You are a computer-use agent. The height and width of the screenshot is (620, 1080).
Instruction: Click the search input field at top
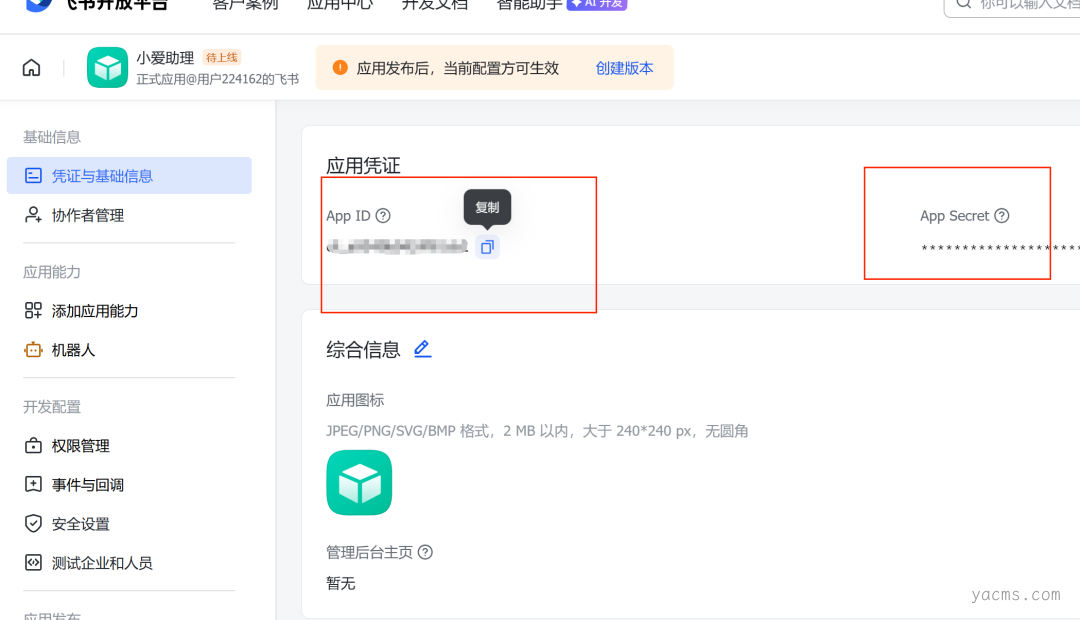tap(1020, 4)
